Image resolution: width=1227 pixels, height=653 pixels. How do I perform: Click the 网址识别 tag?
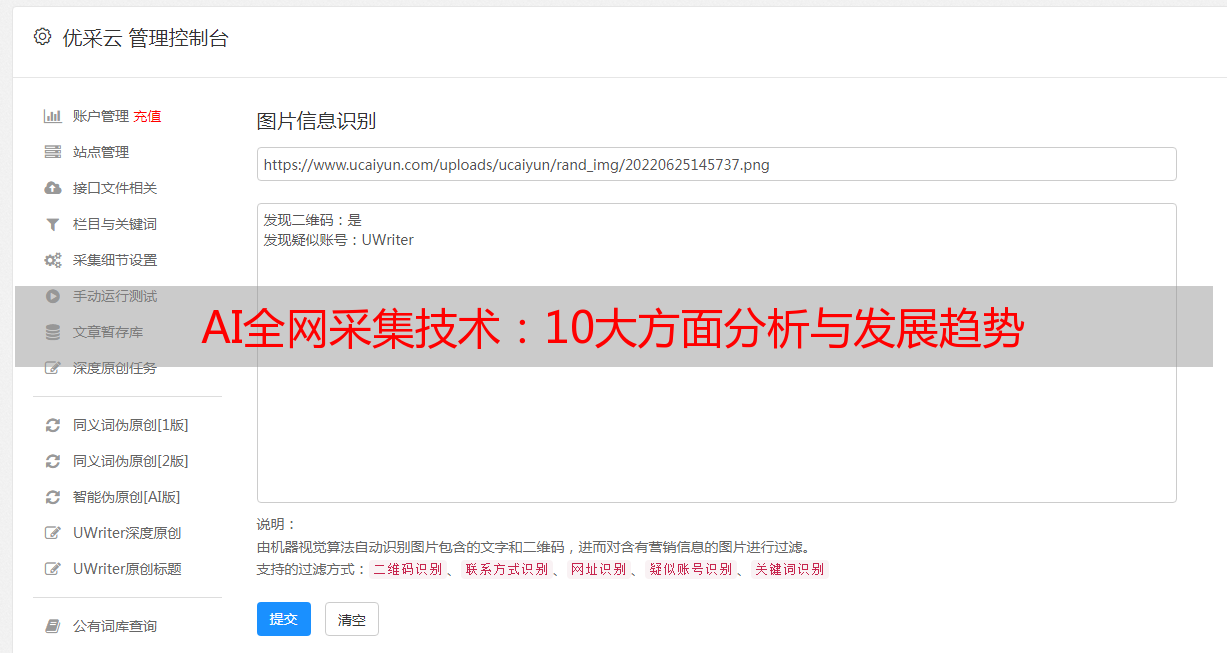(x=598, y=569)
